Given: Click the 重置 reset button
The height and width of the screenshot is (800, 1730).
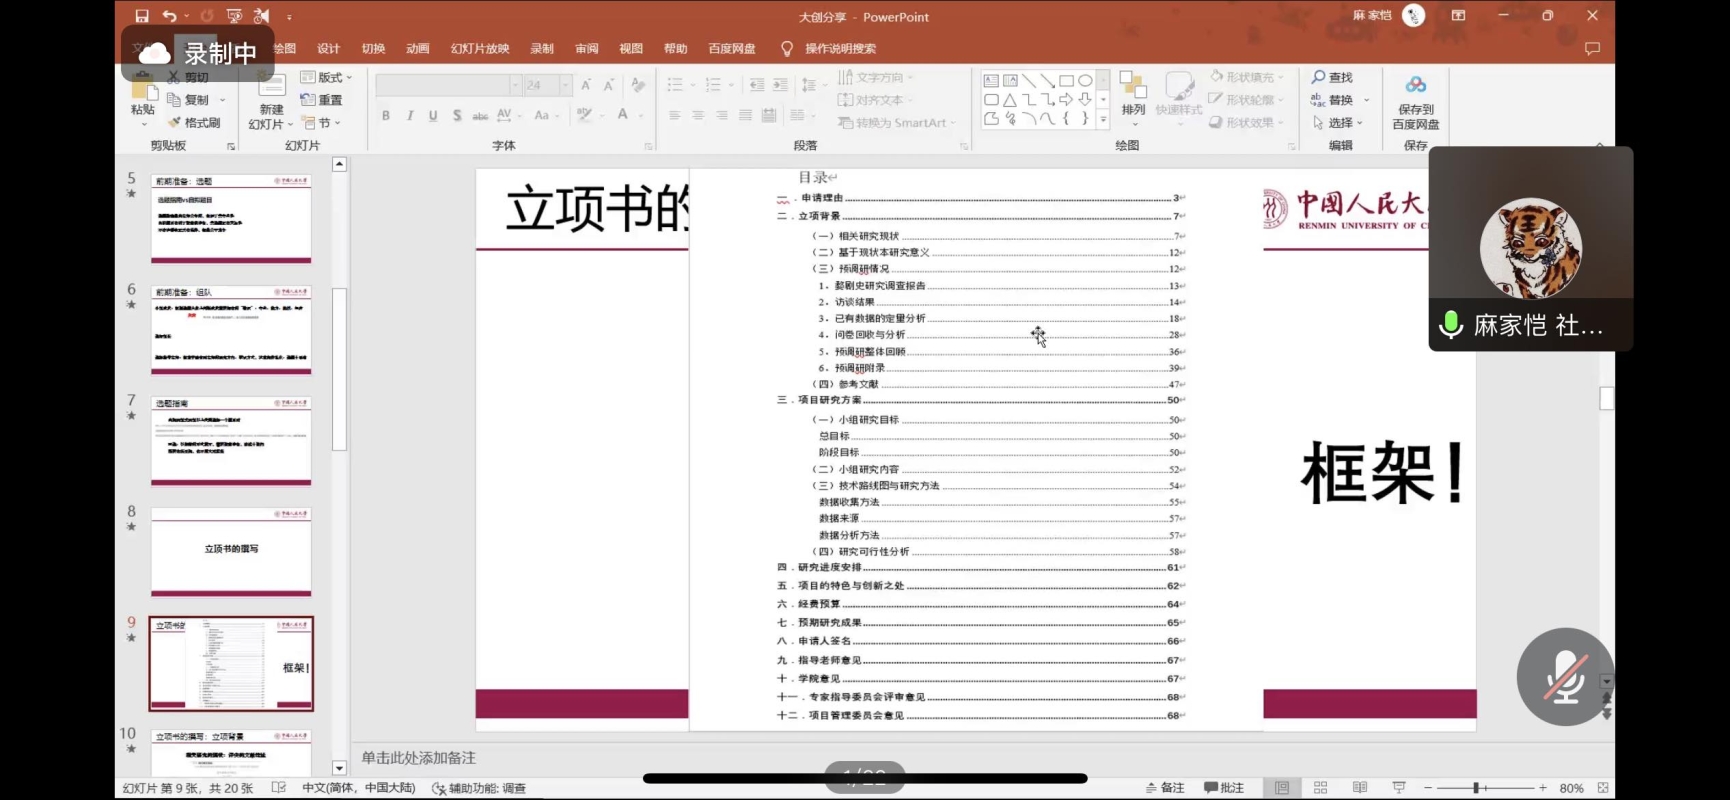Looking at the screenshot, I should (322, 100).
